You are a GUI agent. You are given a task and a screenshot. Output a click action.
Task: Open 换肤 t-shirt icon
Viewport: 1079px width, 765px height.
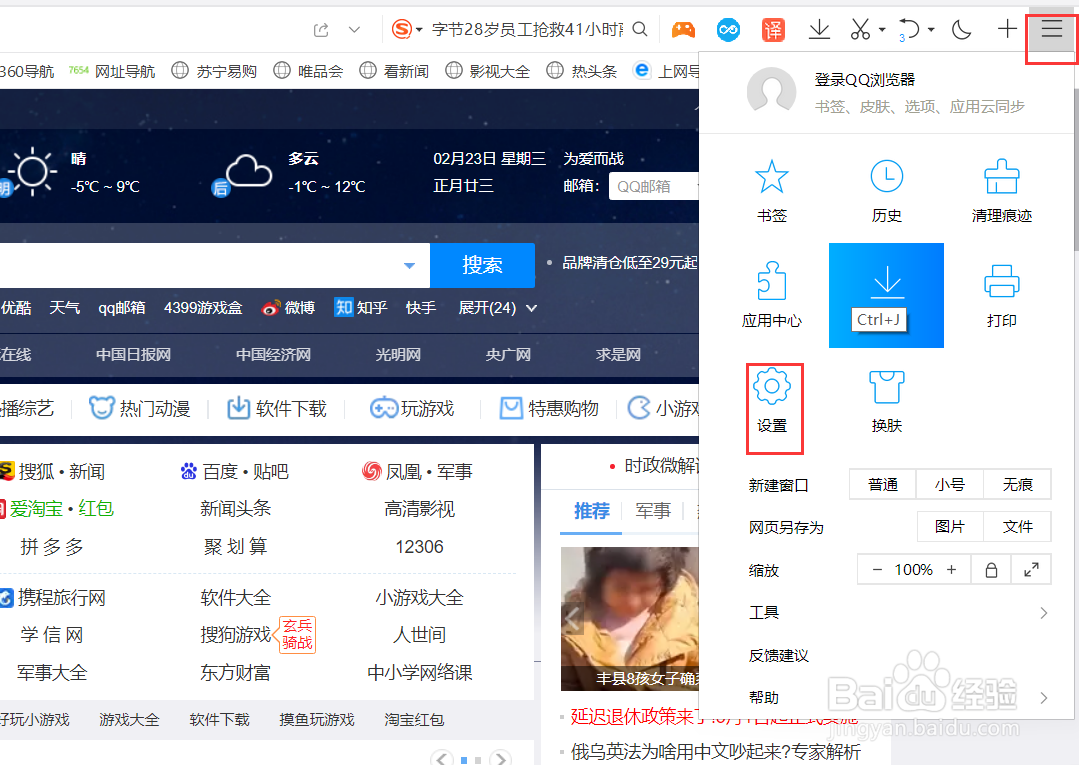[x=886, y=388]
